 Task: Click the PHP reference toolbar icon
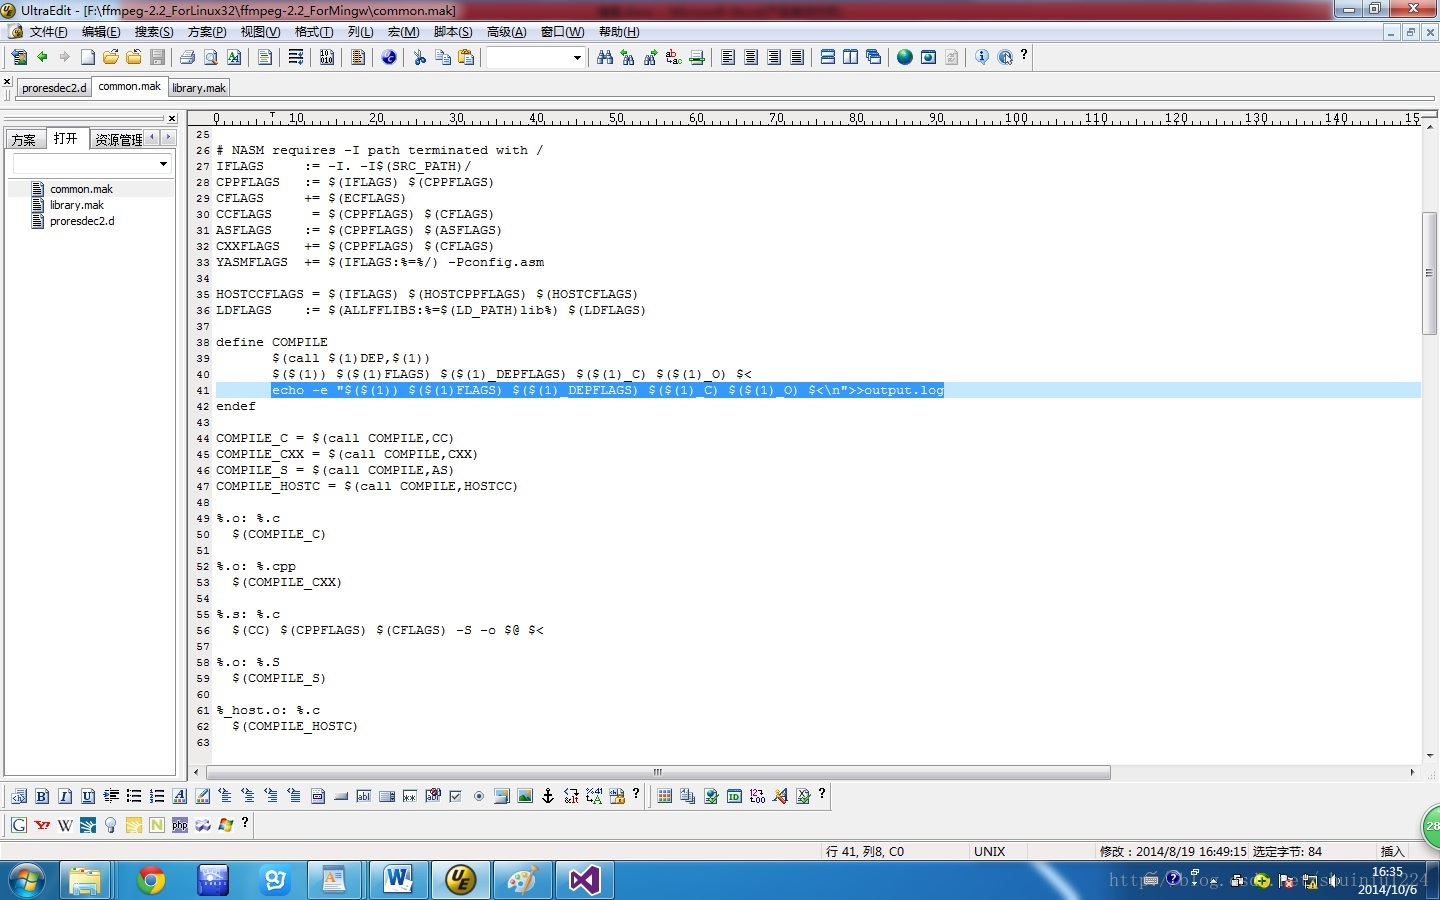[x=180, y=825]
